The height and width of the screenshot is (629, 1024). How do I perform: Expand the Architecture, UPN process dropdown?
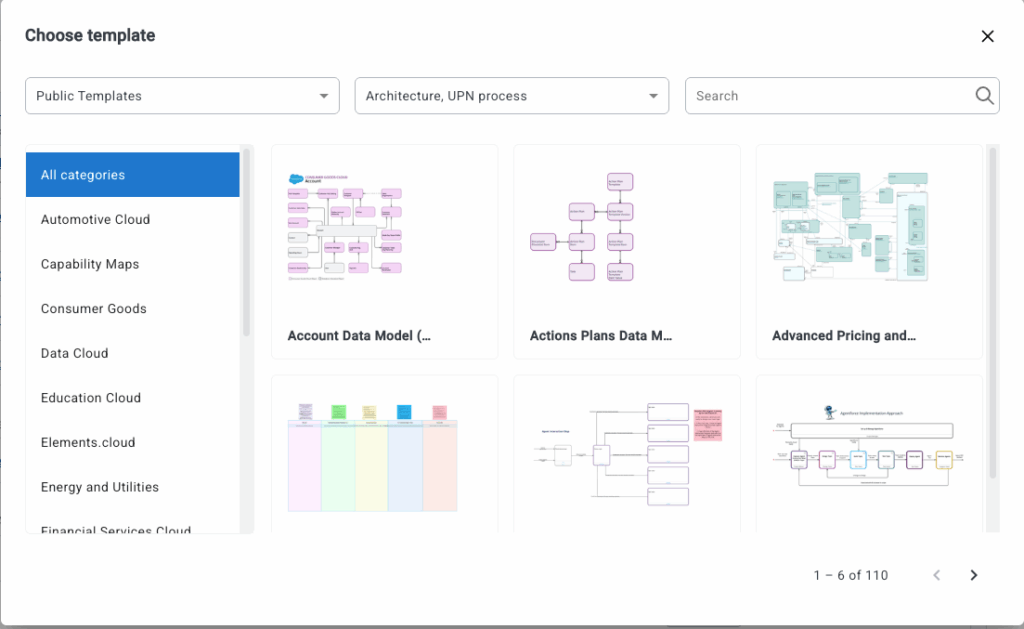[512, 96]
